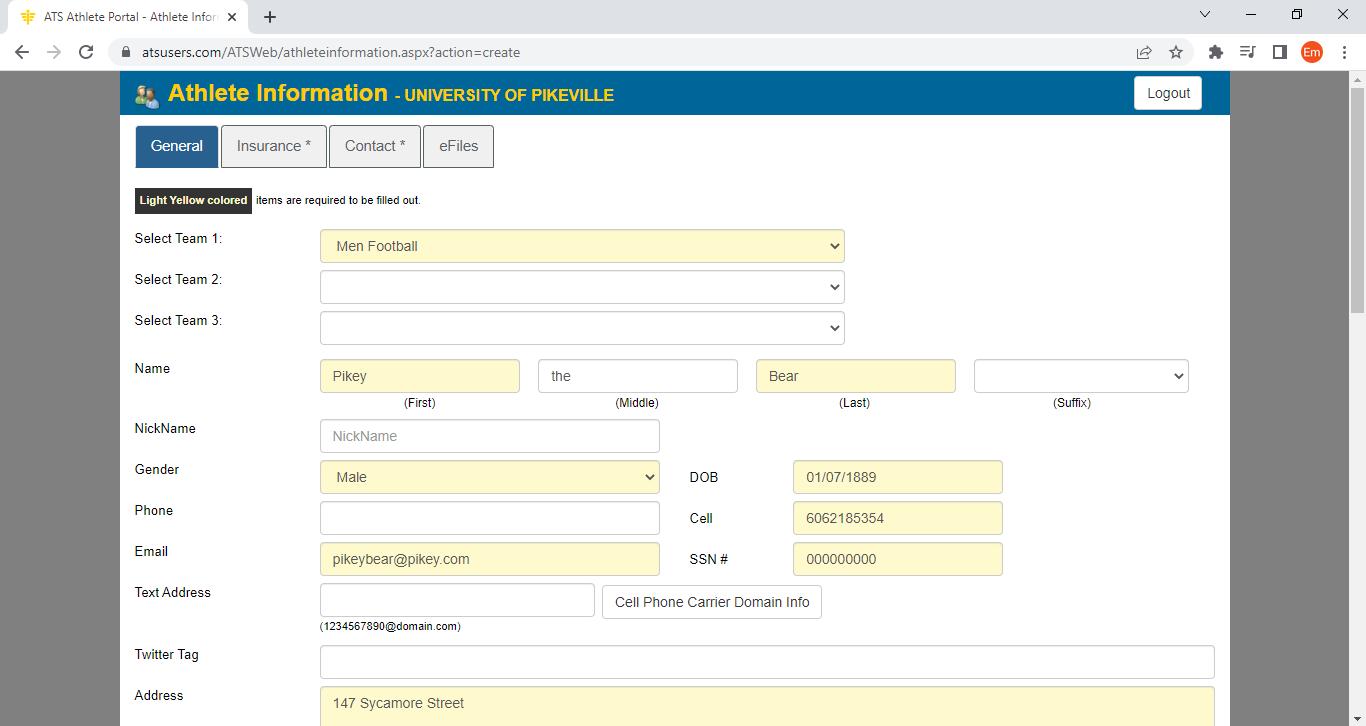Click the padlock site info icon
This screenshot has height=726, width=1366.
point(126,52)
